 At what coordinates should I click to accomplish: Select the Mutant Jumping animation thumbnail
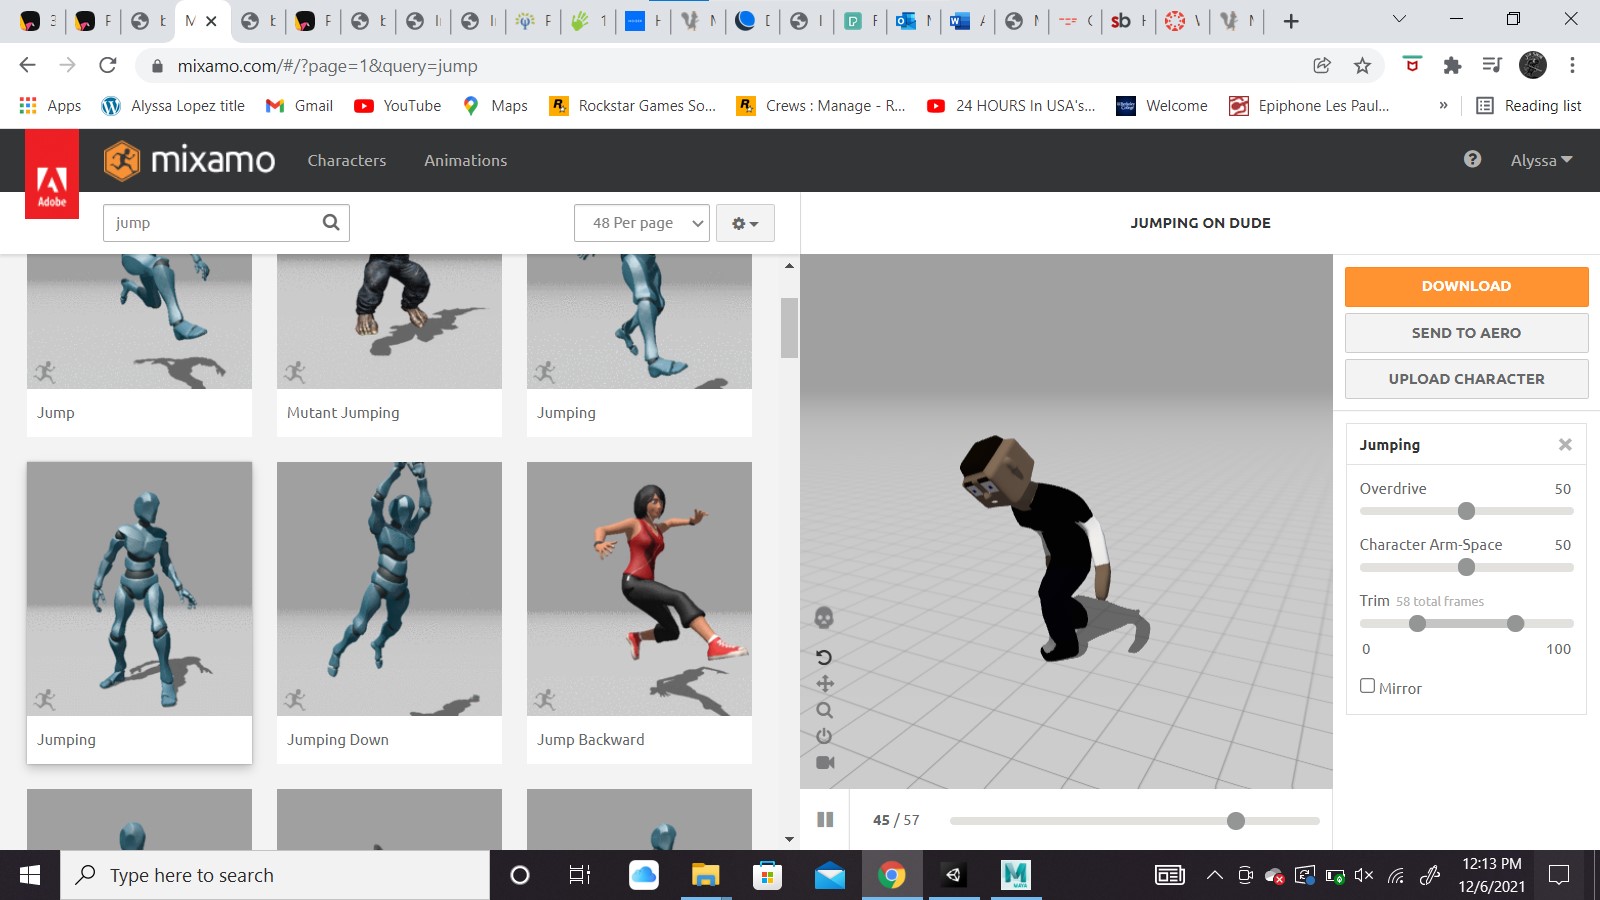389,321
